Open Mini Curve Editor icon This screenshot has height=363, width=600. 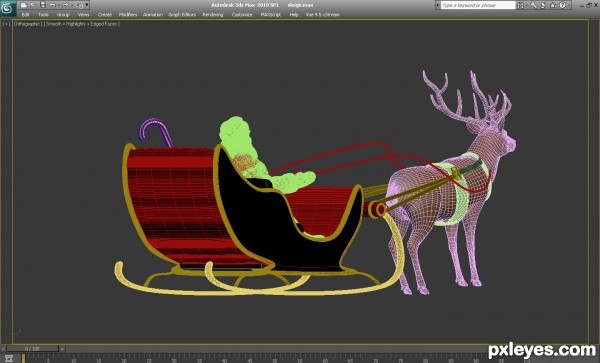pos(8,358)
